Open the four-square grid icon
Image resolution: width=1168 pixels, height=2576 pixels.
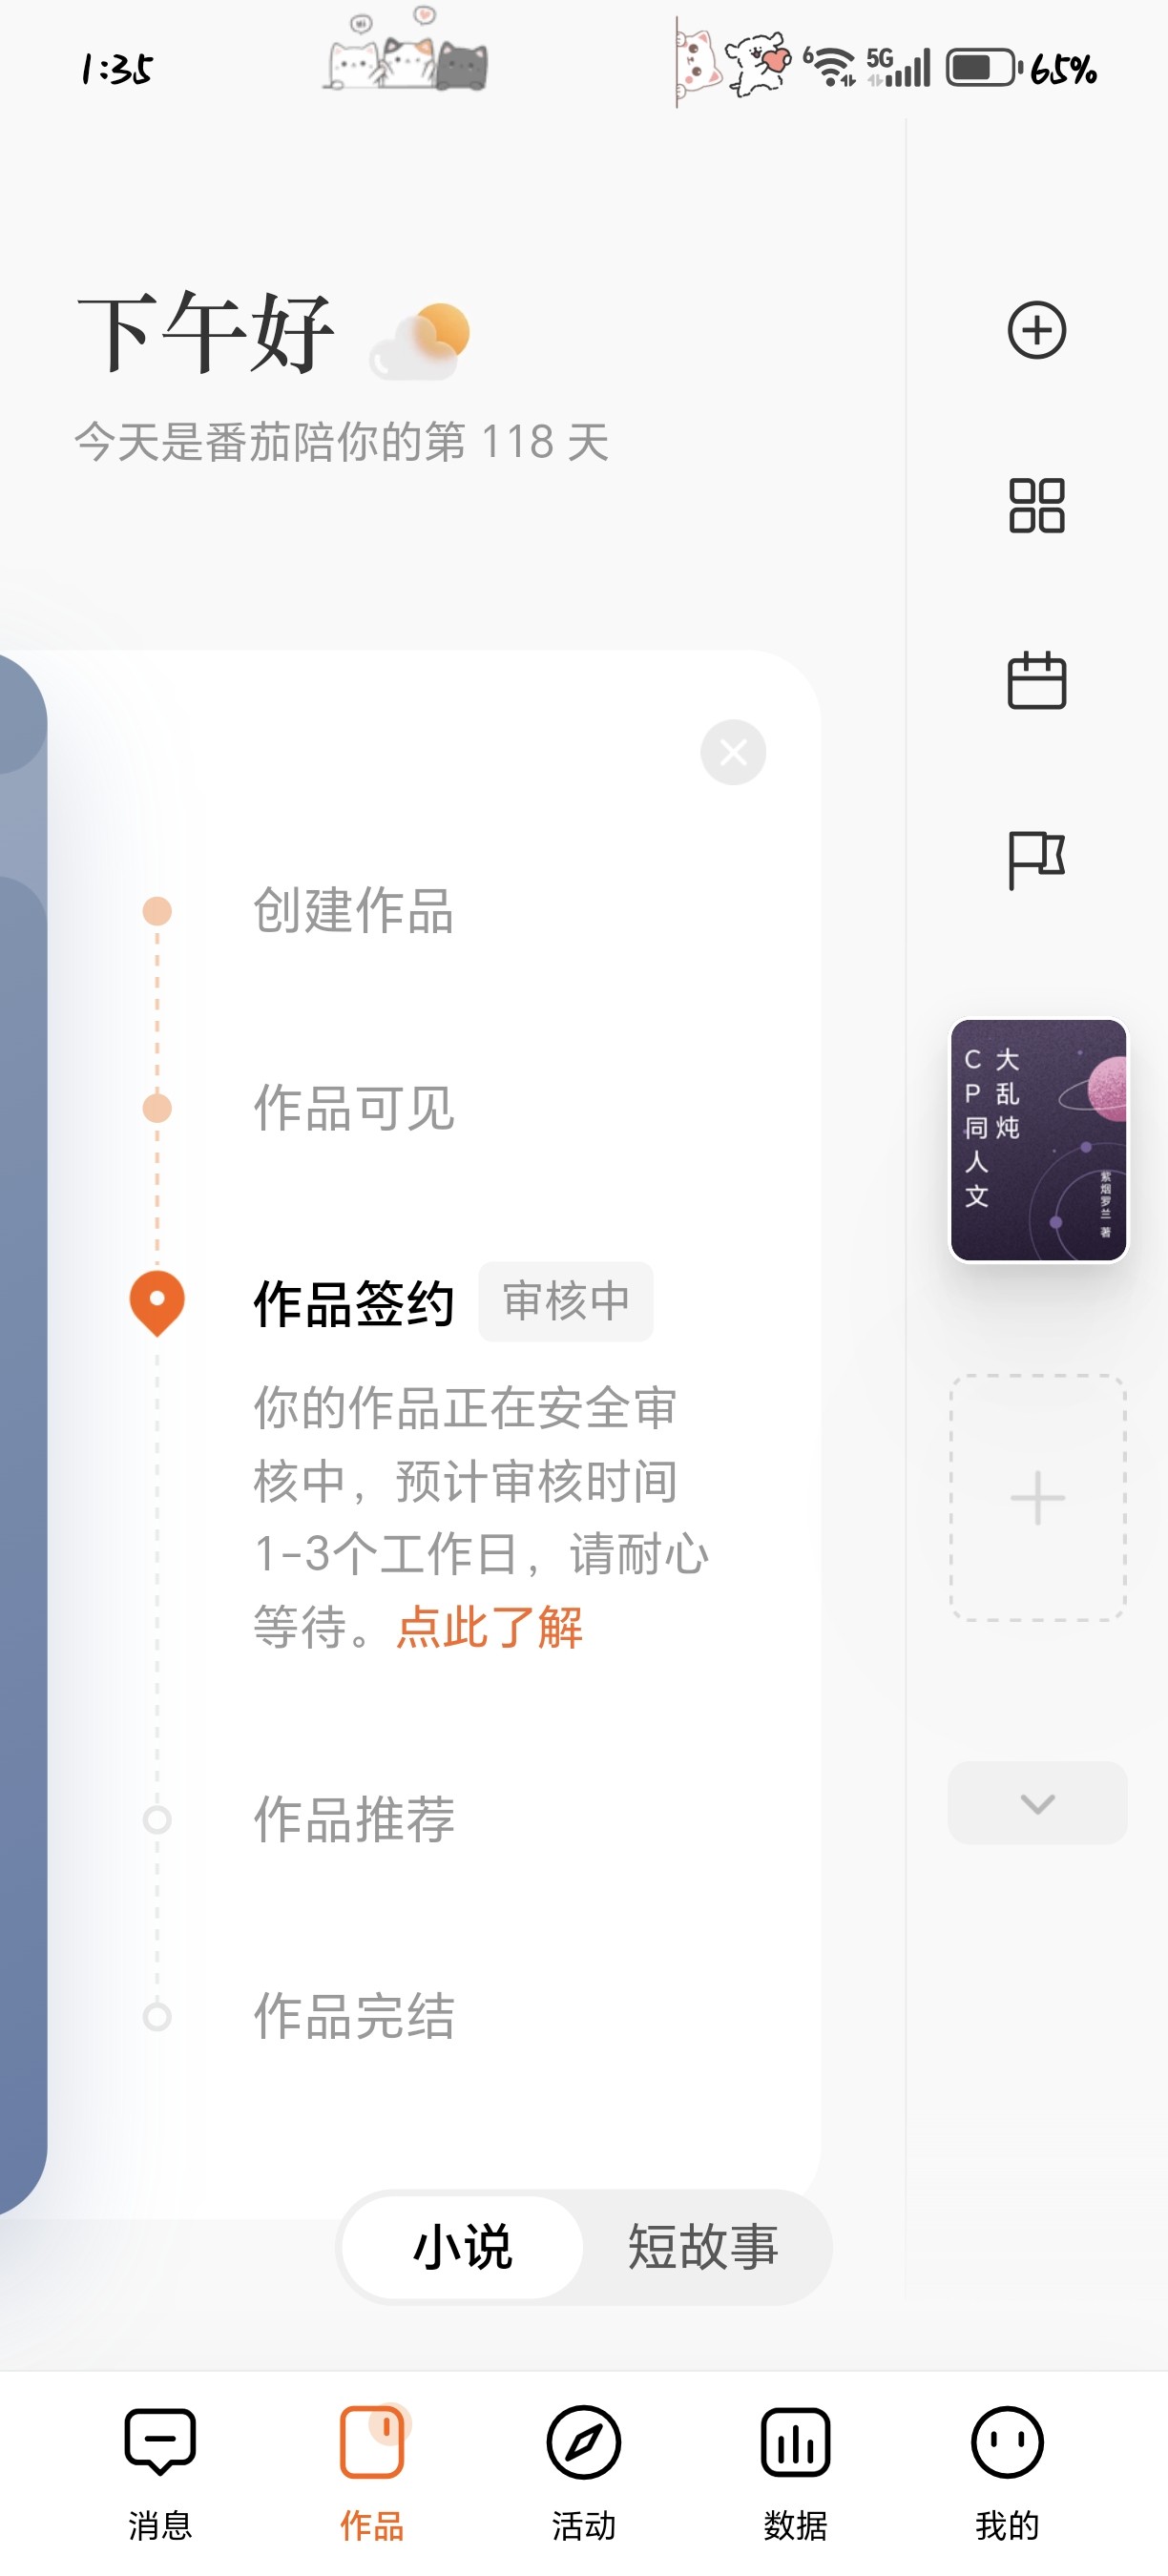pyautogui.click(x=1036, y=505)
